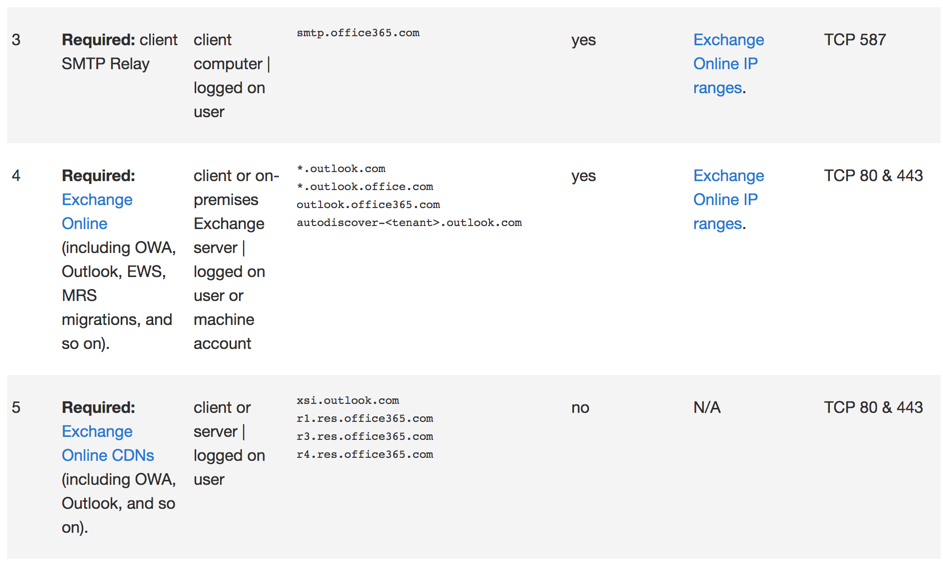Viewport: 943px width, 564px height.
Task: Select r1.res.office365.com hostname entry
Action: click(x=364, y=418)
